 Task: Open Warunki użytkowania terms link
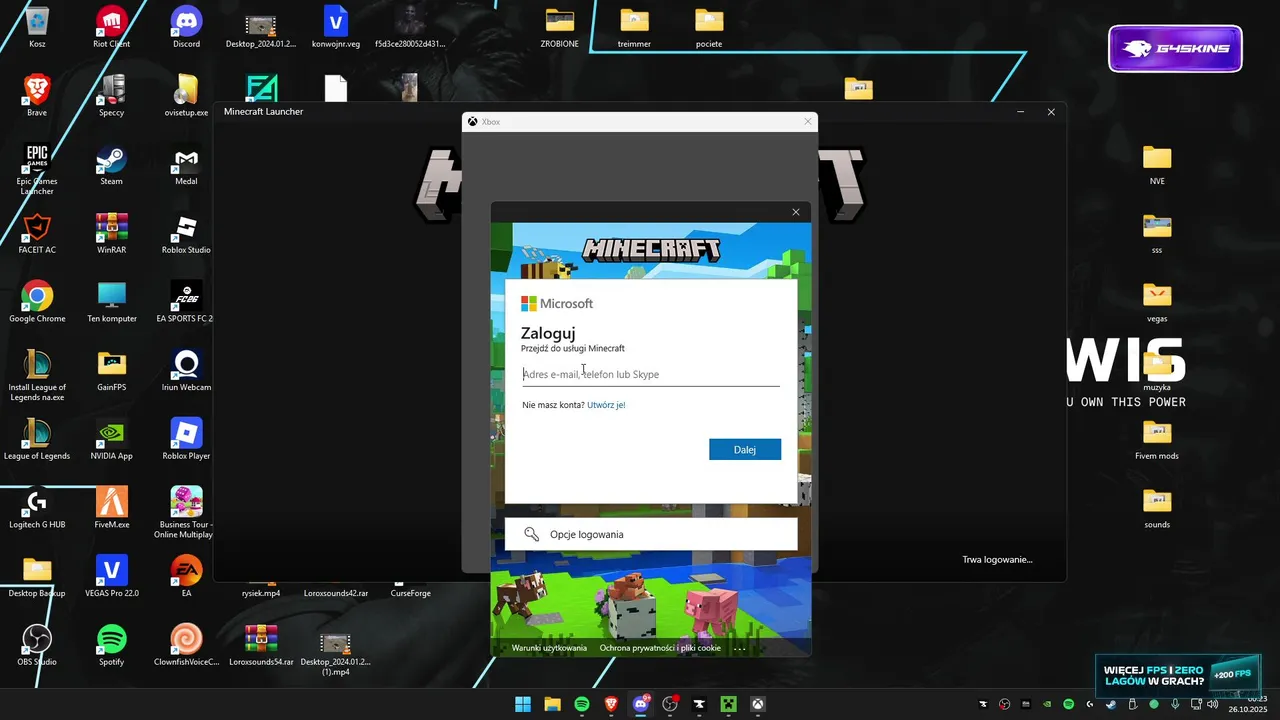coord(549,648)
